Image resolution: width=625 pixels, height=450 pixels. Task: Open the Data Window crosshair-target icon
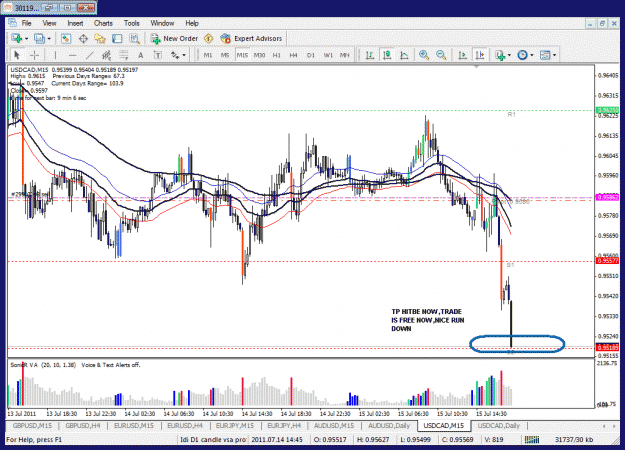pyautogui.click(x=83, y=39)
